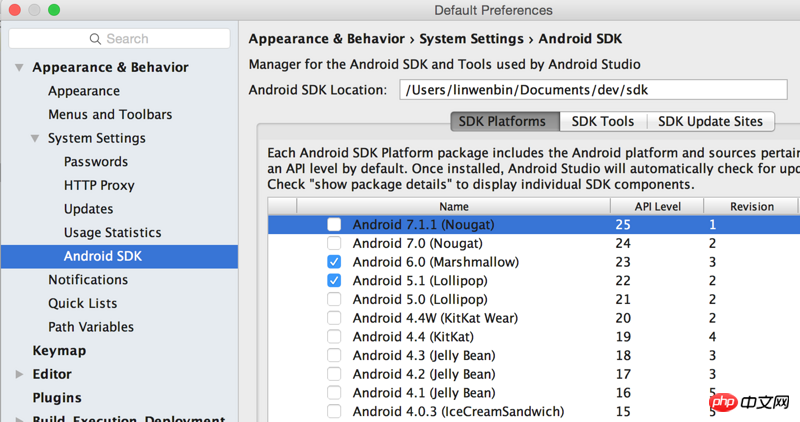Check Android 4.3 (Jelly Bean) checkbox
Image resolution: width=800 pixels, height=422 pixels.
tap(334, 355)
